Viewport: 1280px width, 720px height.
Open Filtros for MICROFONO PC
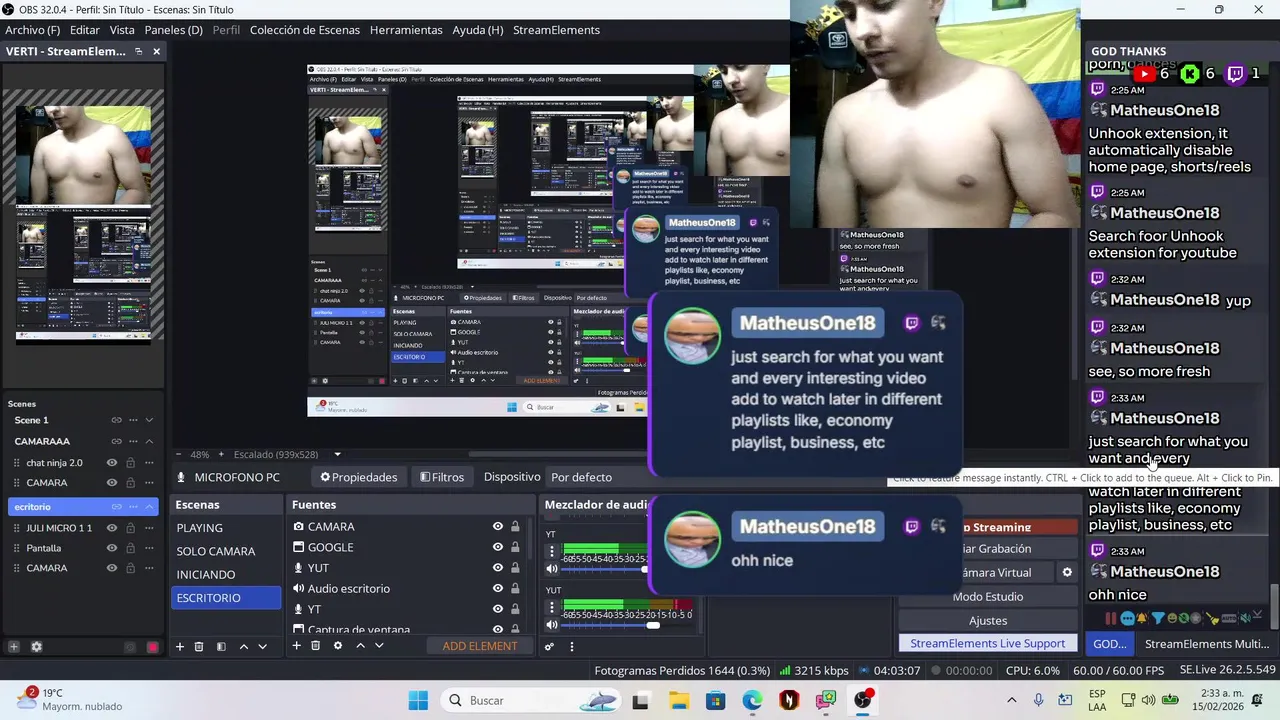pos(442,477)
